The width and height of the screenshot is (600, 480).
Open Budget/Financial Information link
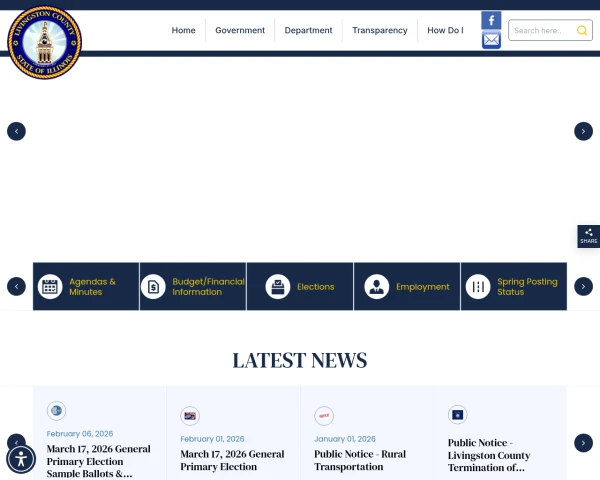tap(209, 287)
